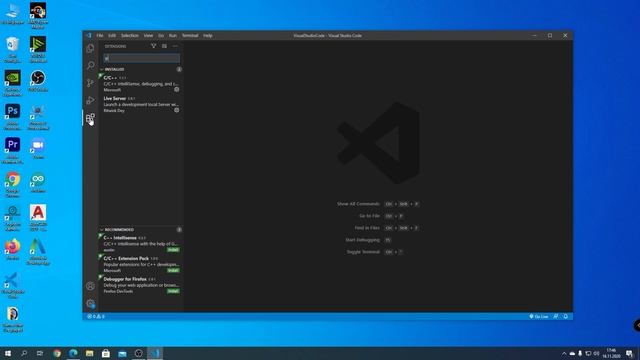Open Google Chrome desktop shortcut
The image size is (640, 360).
(13, 184)
